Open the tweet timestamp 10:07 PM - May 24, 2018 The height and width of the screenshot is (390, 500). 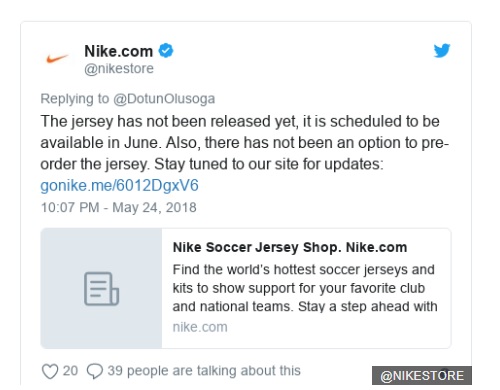[x=119, y=207]
